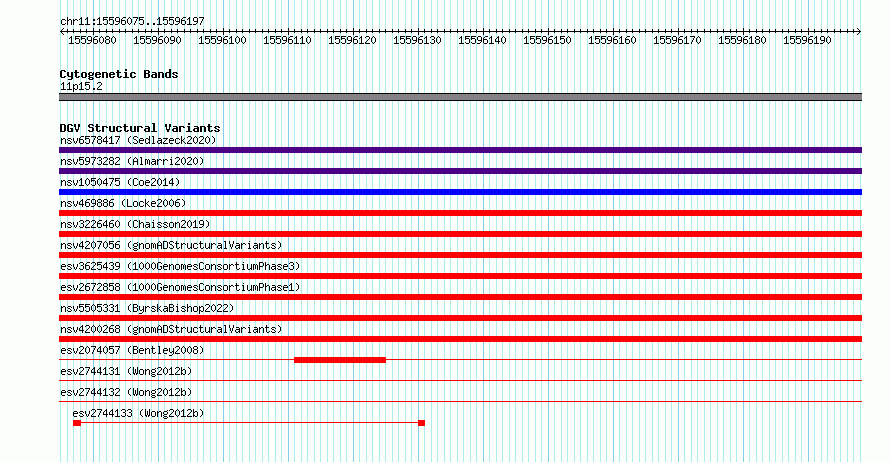
Task: Click ruler position 15596180
Action: (742, 40)
